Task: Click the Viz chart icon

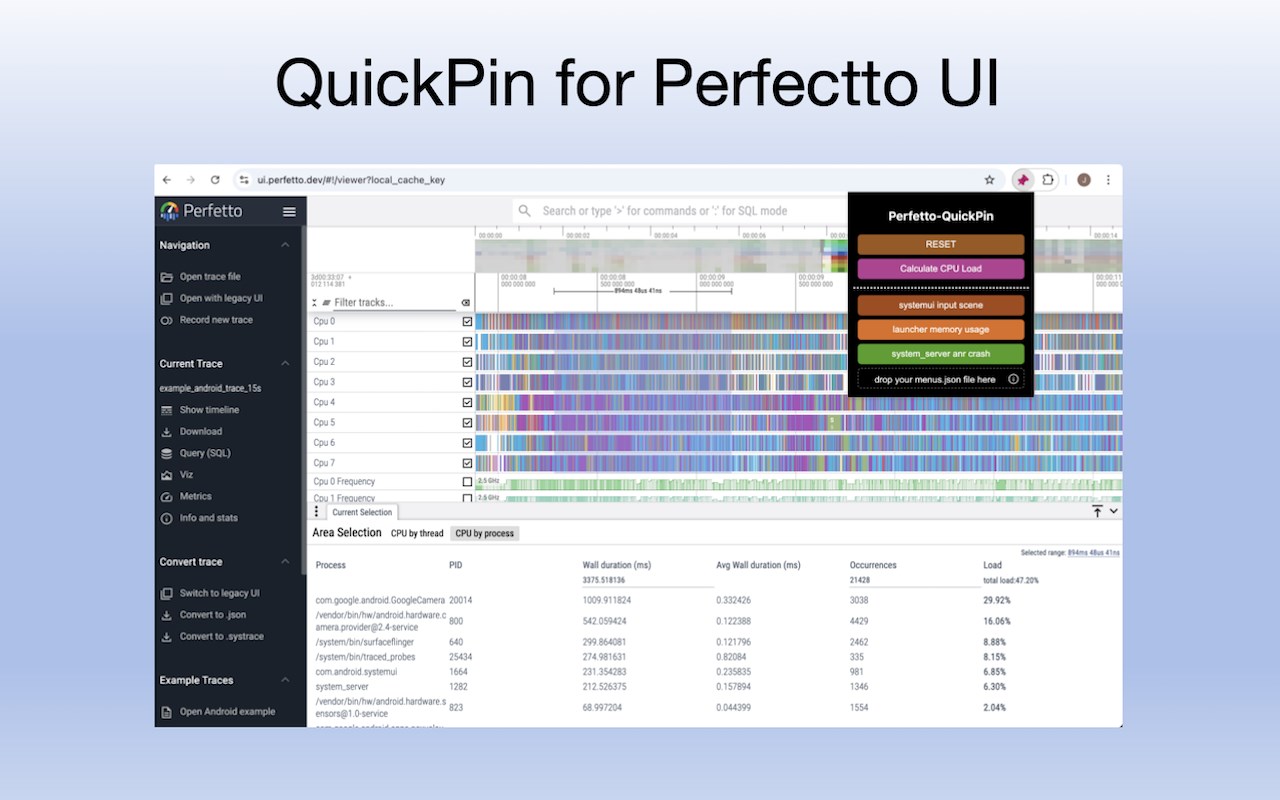Action: point(167,475)
